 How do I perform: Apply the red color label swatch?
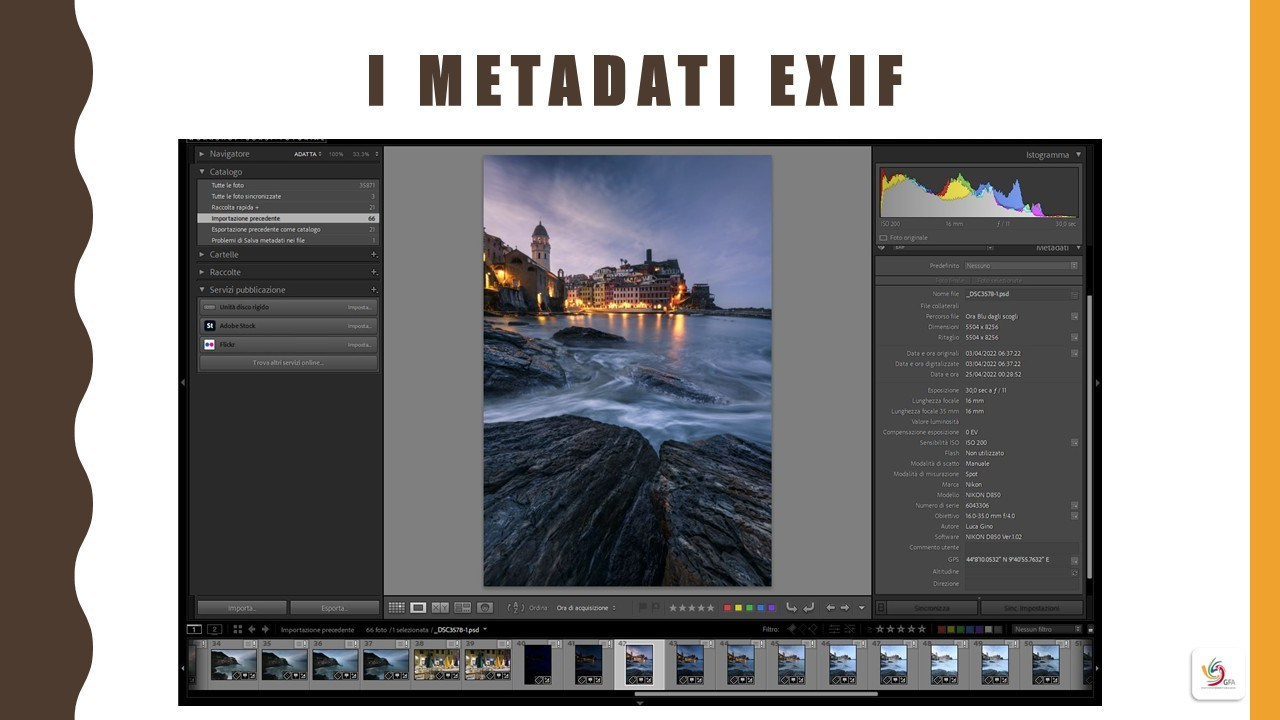[728, 607]
